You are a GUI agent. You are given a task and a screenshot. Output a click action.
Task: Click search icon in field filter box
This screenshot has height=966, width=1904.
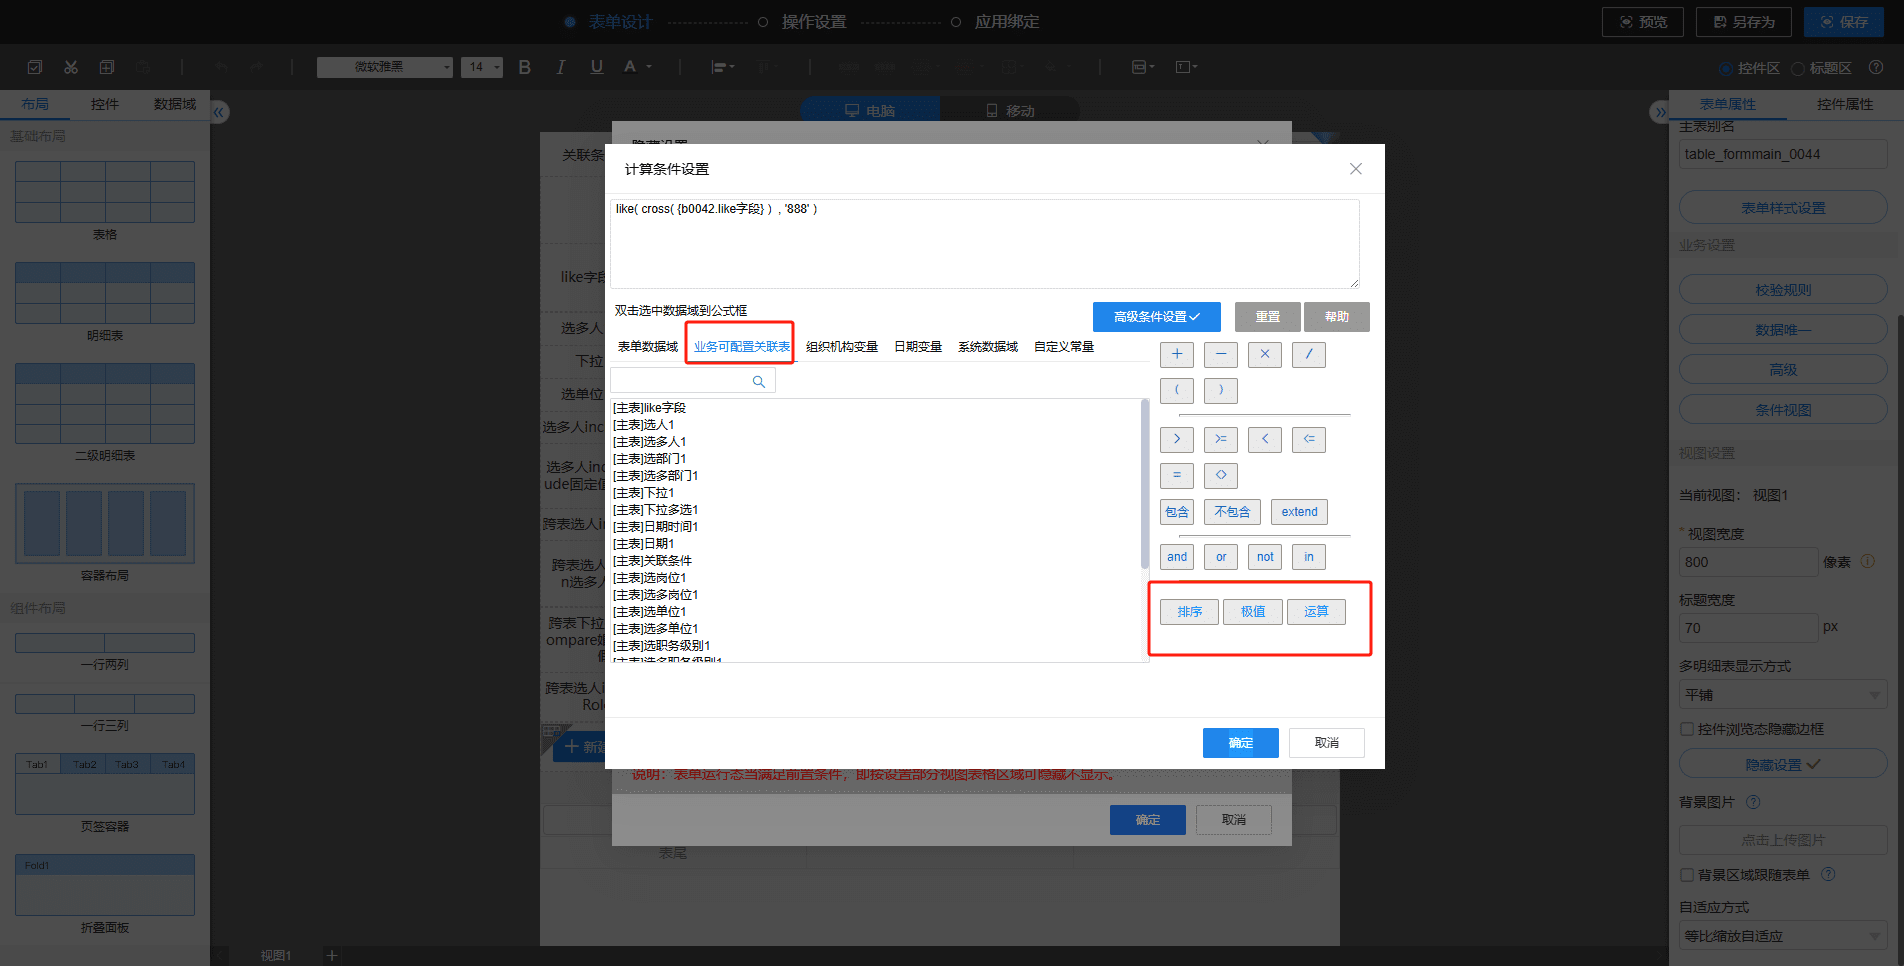point(759,381)
